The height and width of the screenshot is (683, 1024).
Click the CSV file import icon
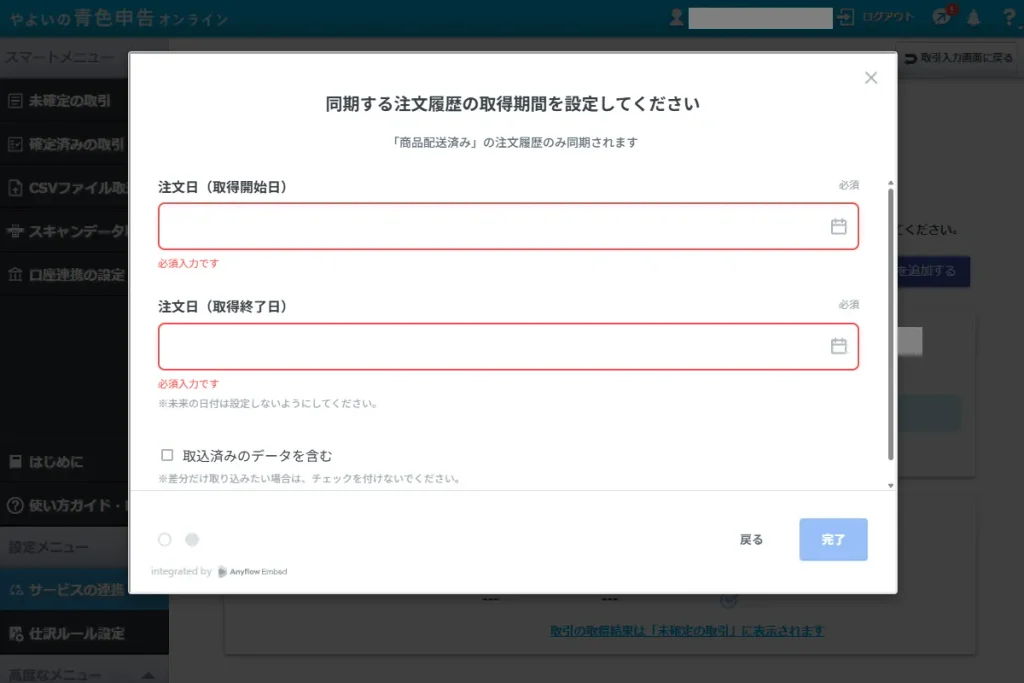pos(15,187)
